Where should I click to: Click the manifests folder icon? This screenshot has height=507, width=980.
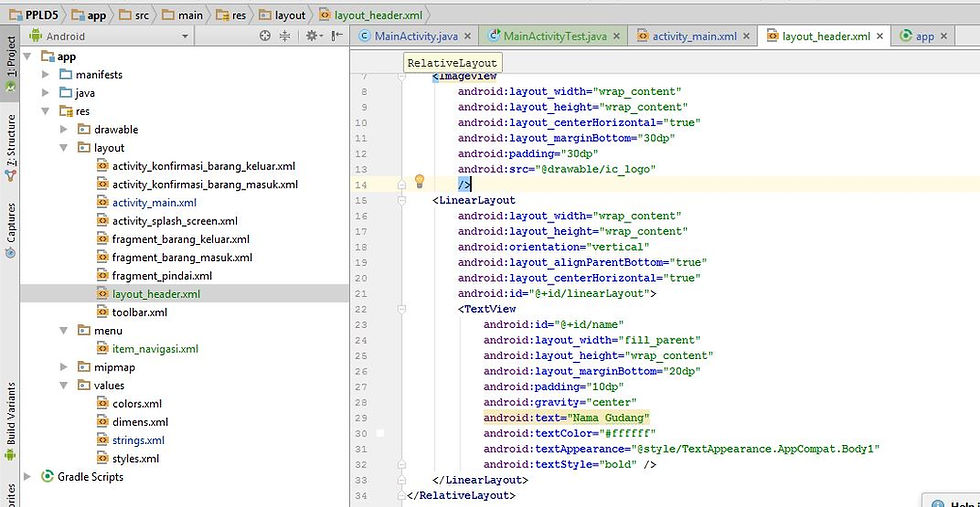pos(66,74)
